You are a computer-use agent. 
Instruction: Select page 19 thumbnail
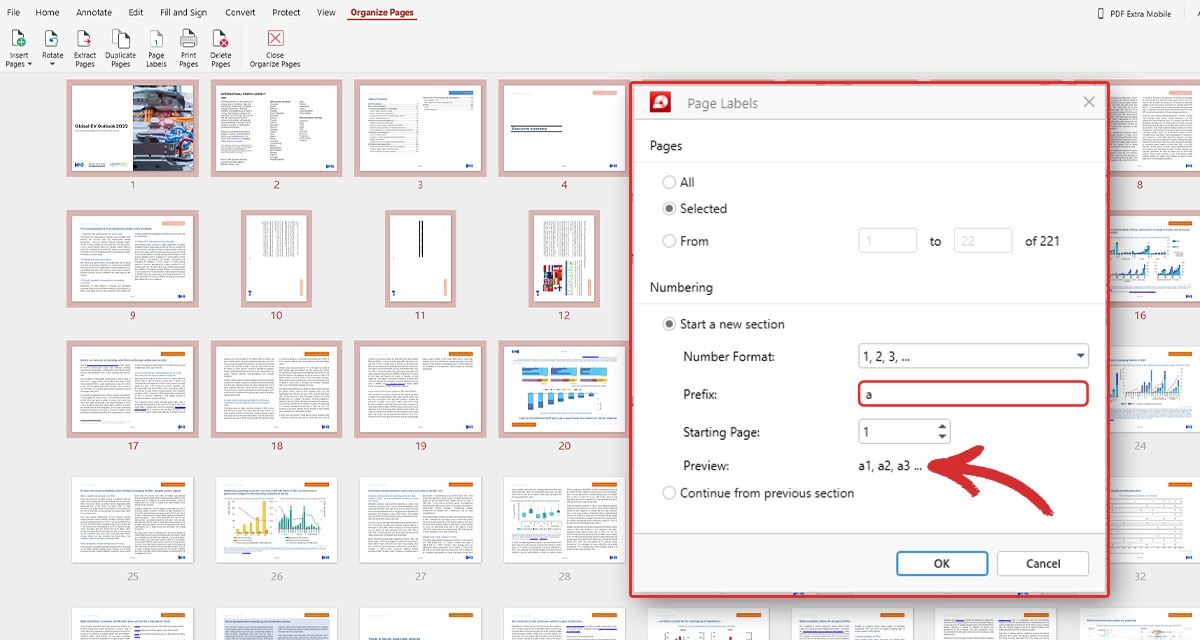[420, 388]
